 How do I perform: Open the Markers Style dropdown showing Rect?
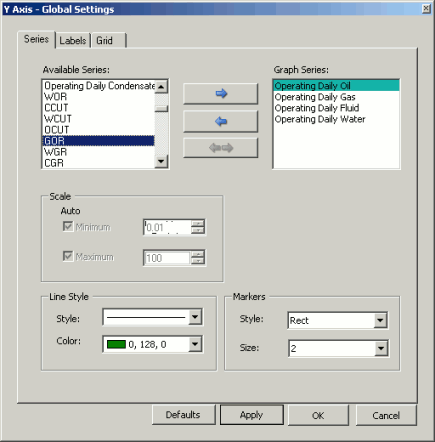pyautogui.click(x=380, y=321)
